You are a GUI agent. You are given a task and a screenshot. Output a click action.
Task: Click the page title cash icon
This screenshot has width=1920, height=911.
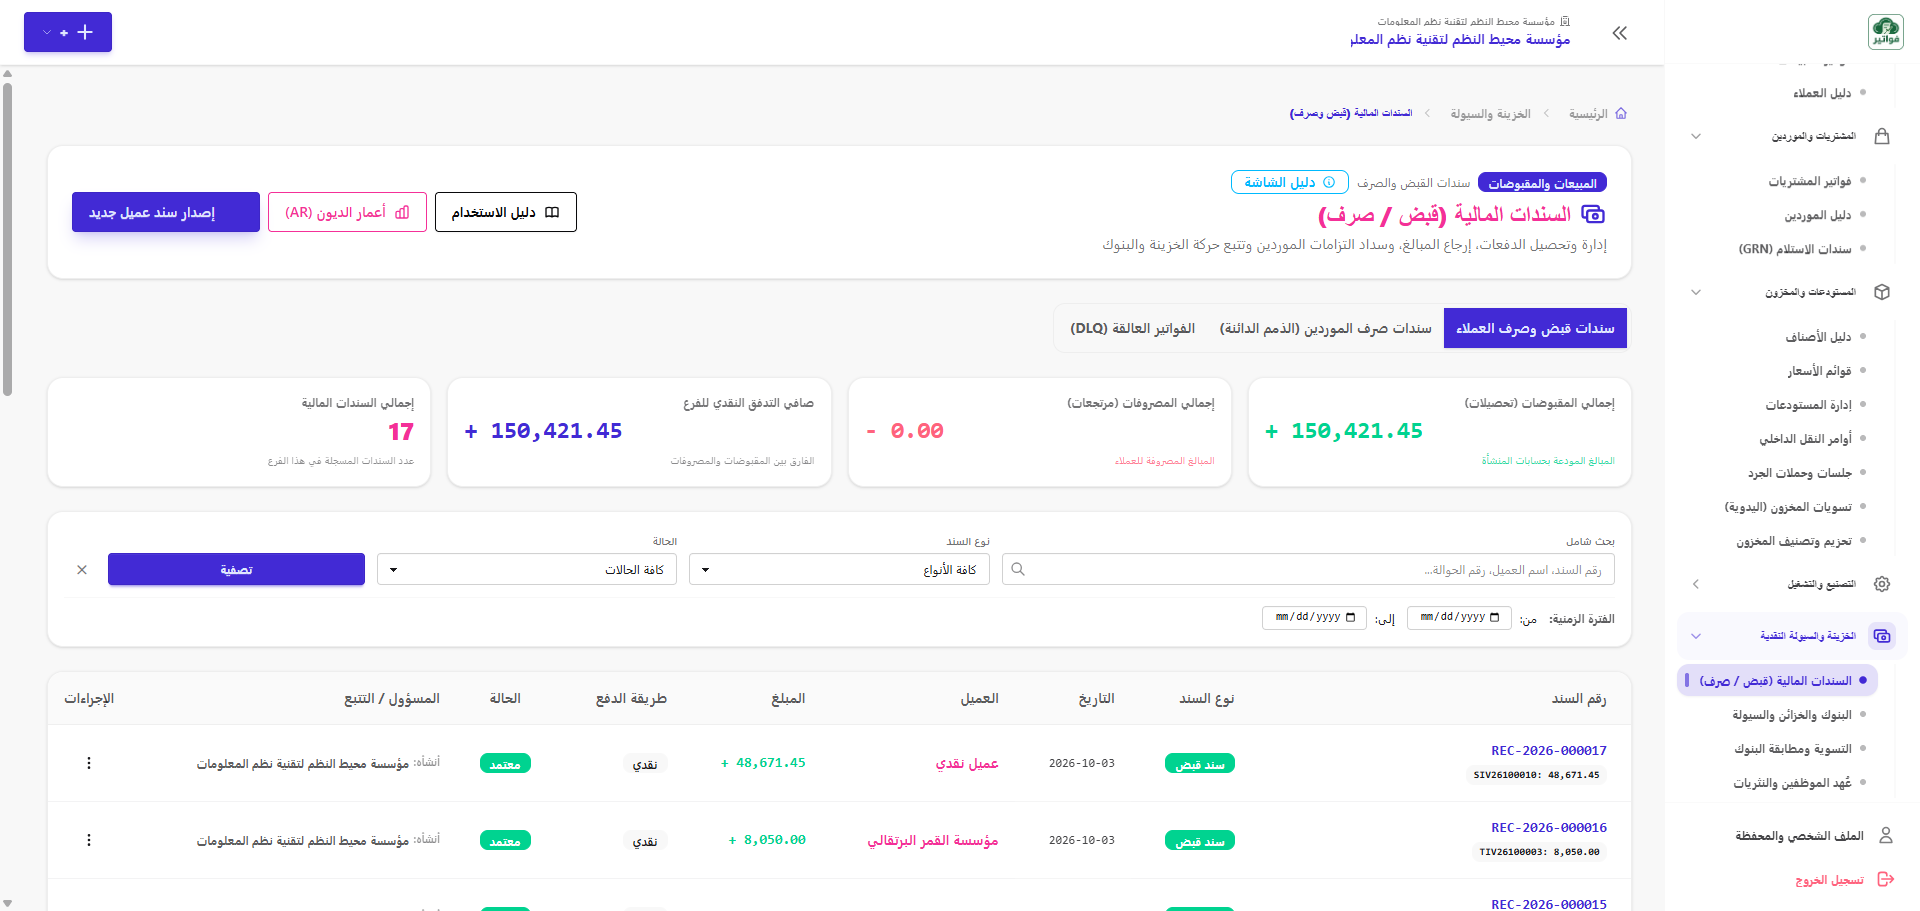point(1593,214)
